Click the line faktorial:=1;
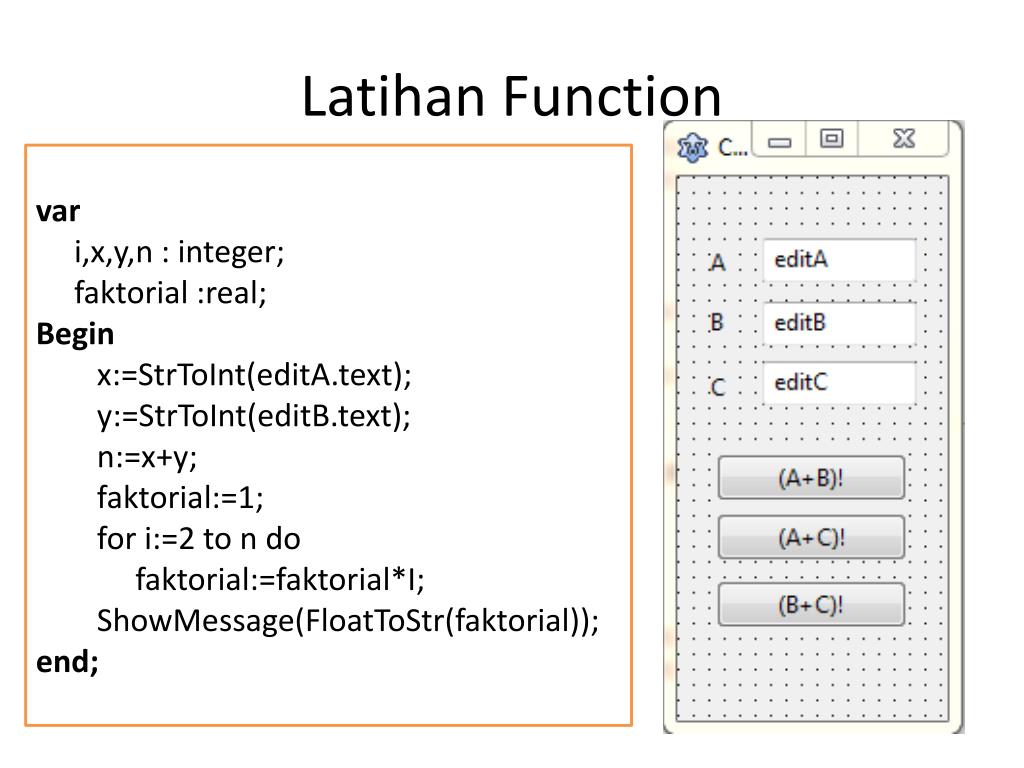Viewport: 1024px width, 768px height. click(x=180, y=498)
